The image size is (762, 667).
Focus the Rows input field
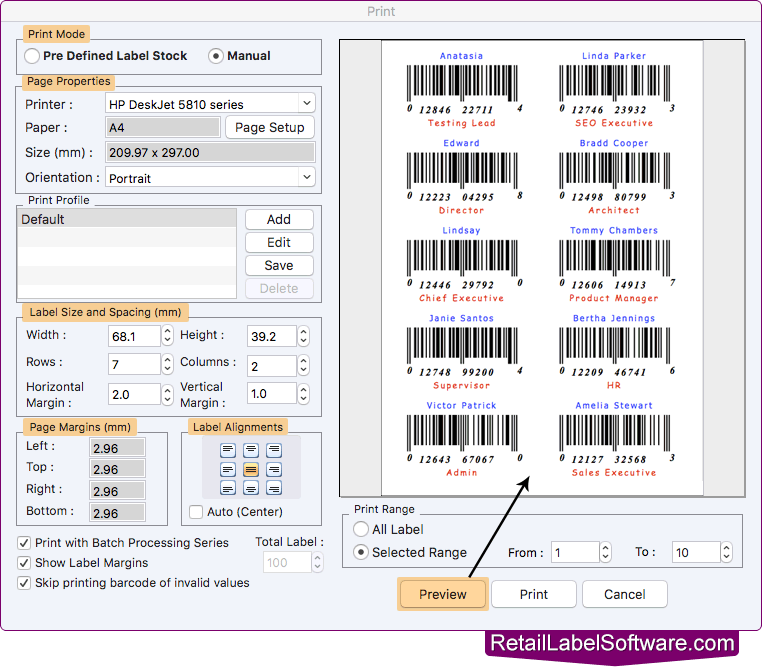pyautogui.click(x=135, y=364)
